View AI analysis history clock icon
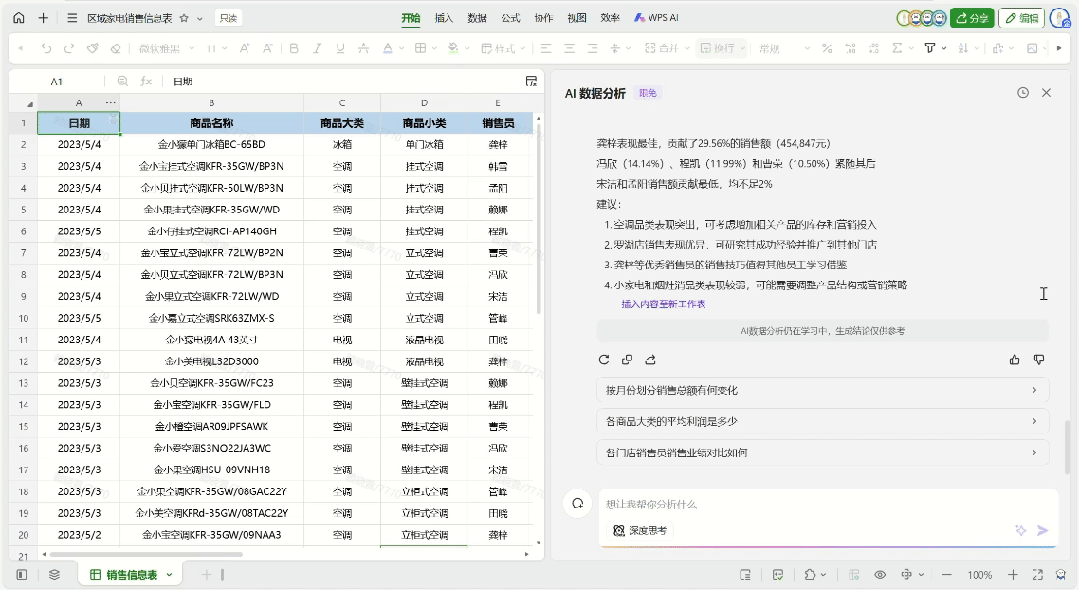The image size is (1079, 590). pyautogui.click(x=1023, y=92)
